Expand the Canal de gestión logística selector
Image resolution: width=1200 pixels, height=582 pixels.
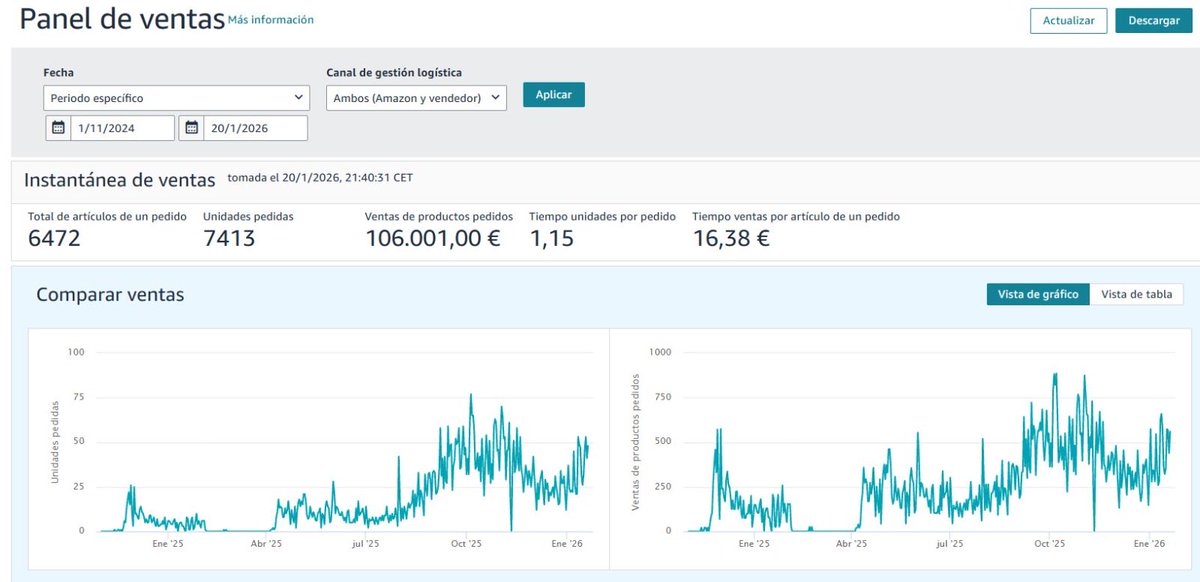(x=416, y=97)
